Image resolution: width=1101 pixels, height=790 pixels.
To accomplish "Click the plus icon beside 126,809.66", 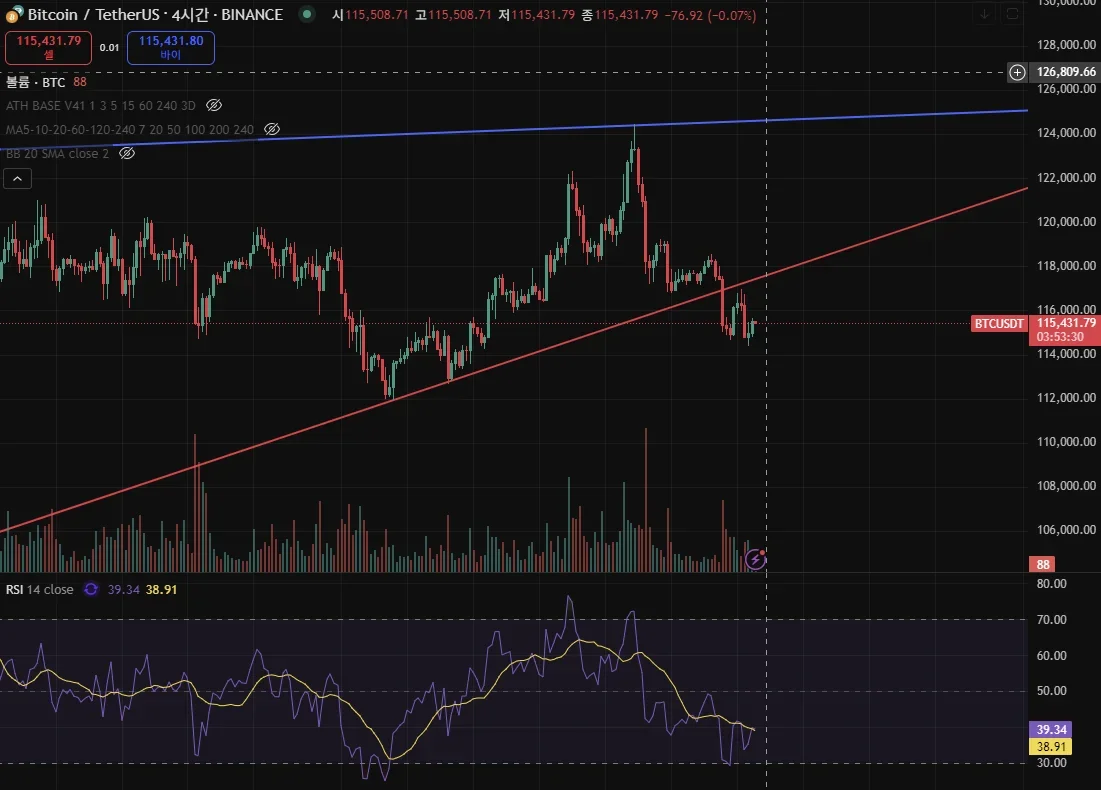I will tap(1017, 72).
